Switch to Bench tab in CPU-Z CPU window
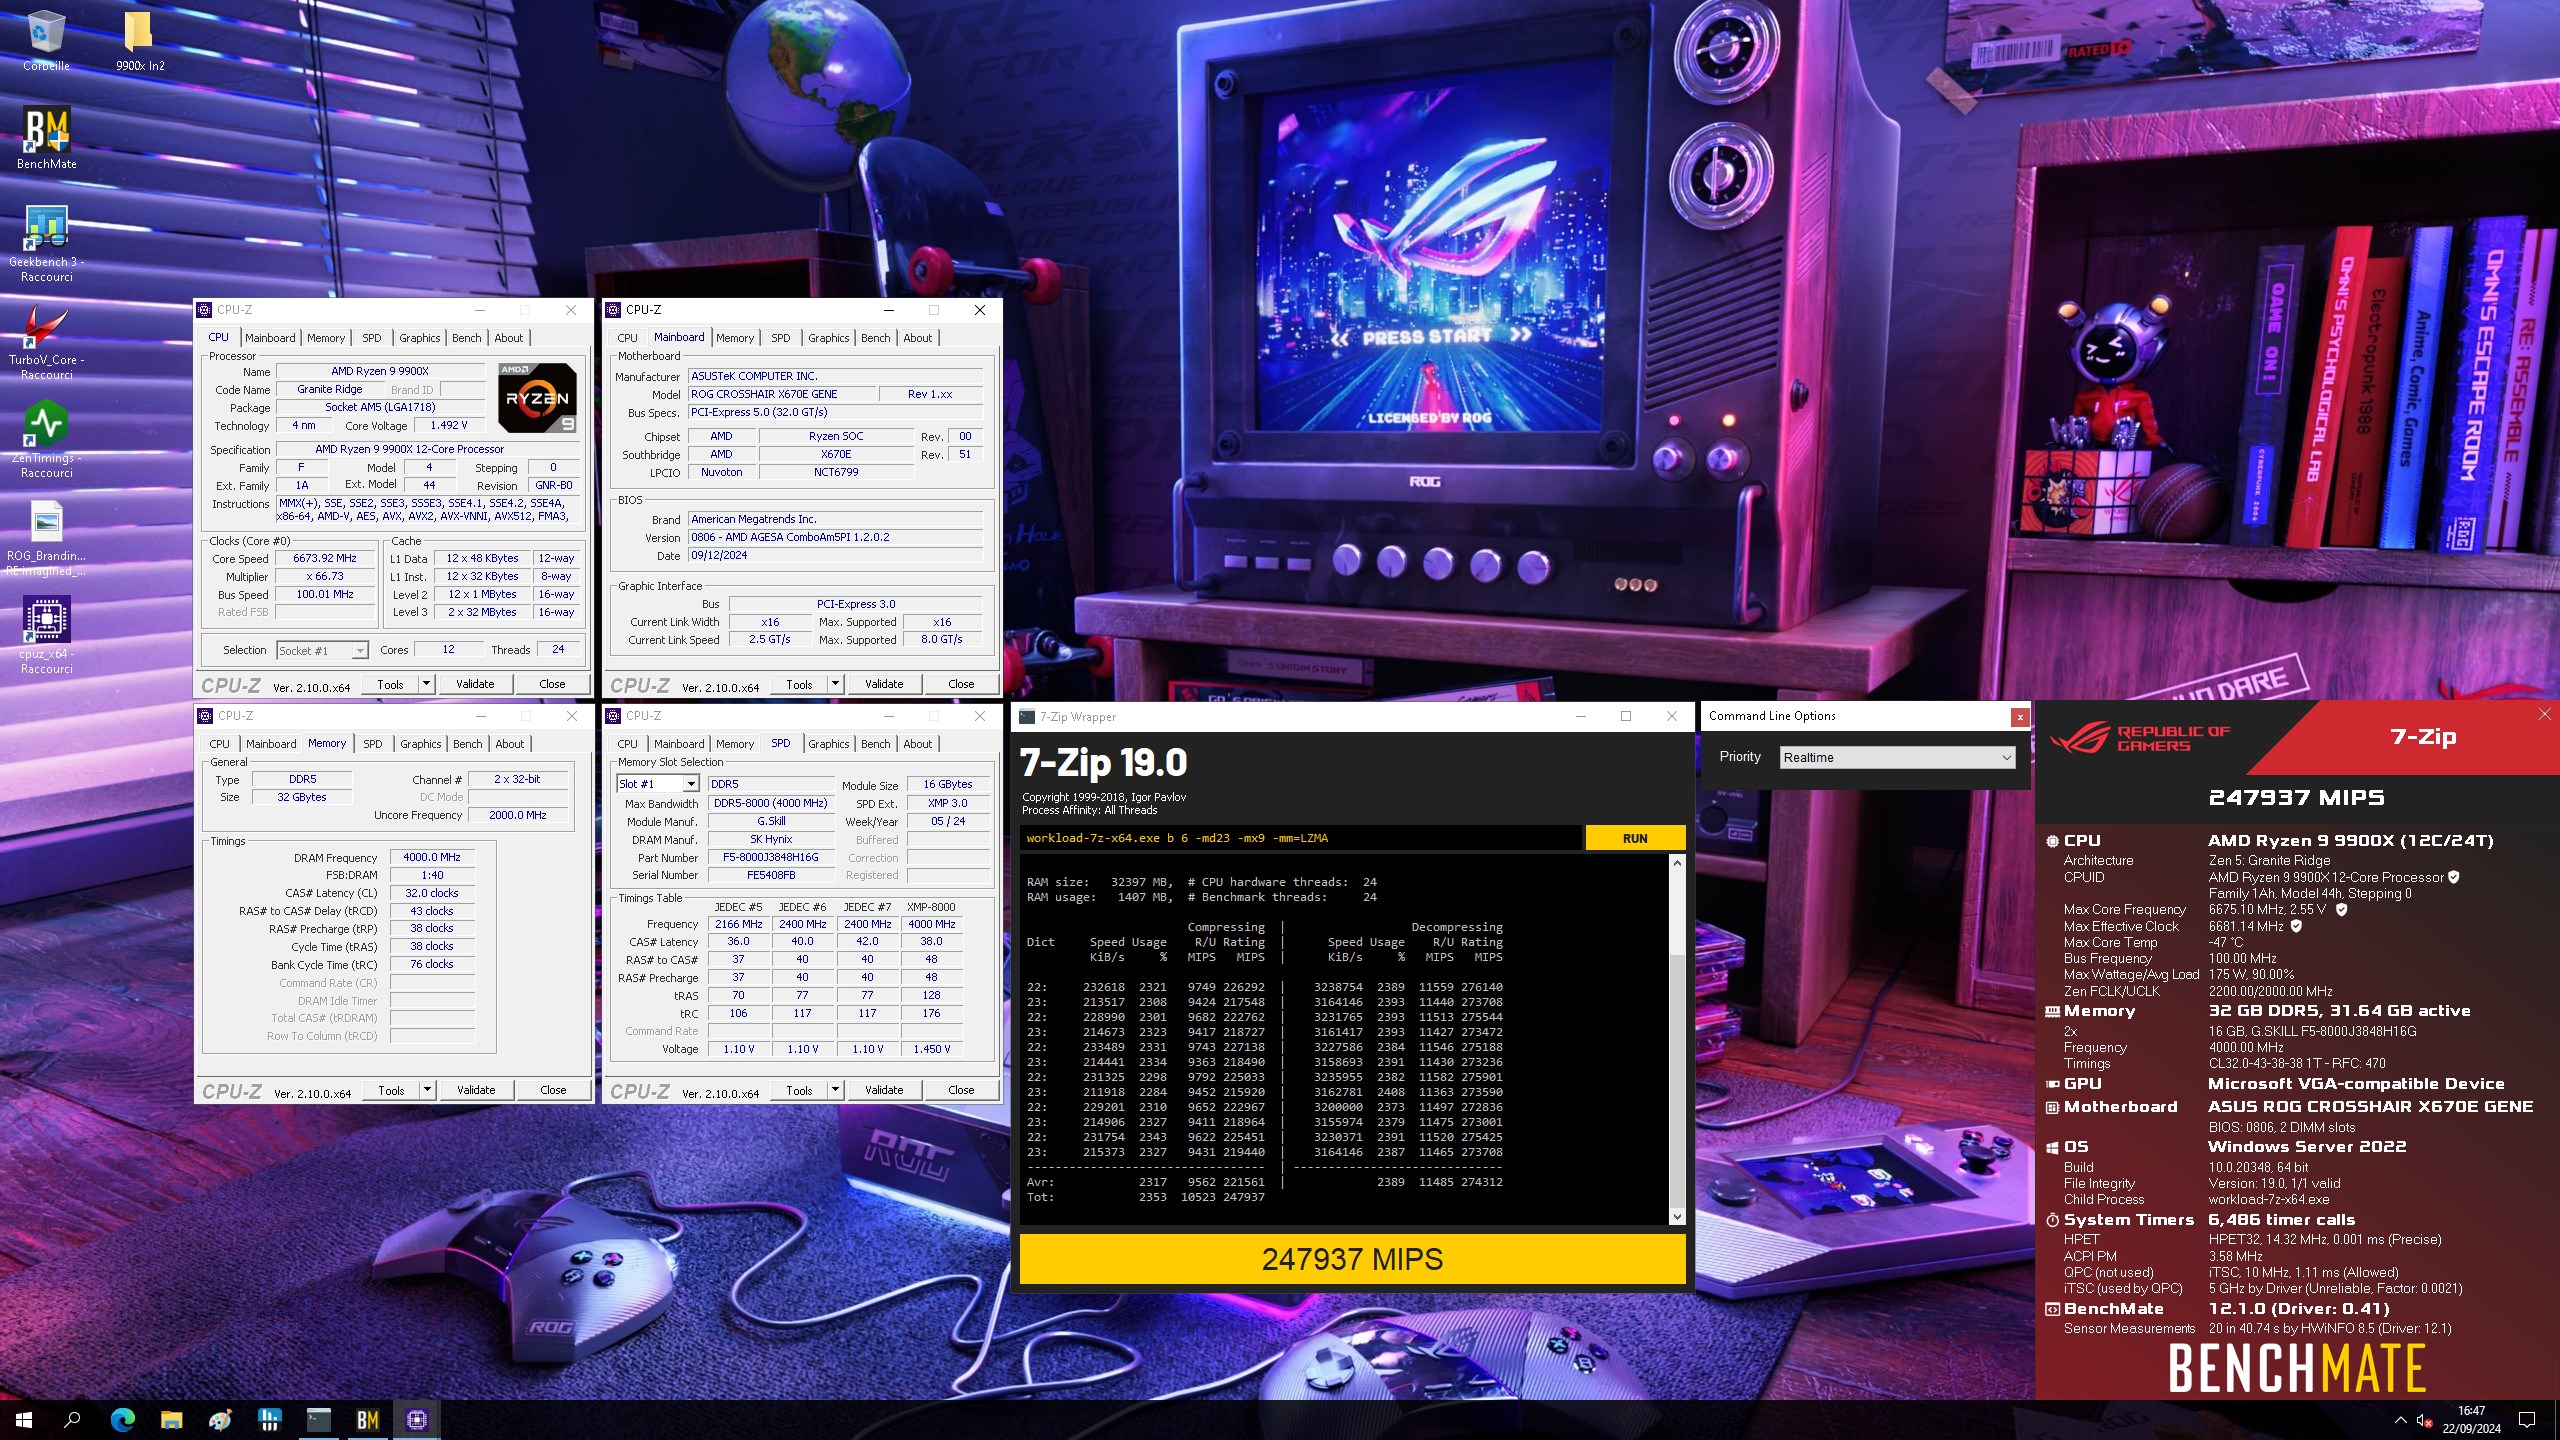This screenshot has height=1440, width=2560. coord(466,338)
